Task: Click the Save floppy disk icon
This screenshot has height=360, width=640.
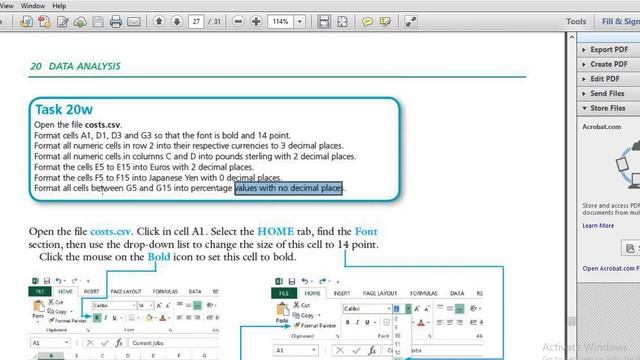Action: (98, 22)
